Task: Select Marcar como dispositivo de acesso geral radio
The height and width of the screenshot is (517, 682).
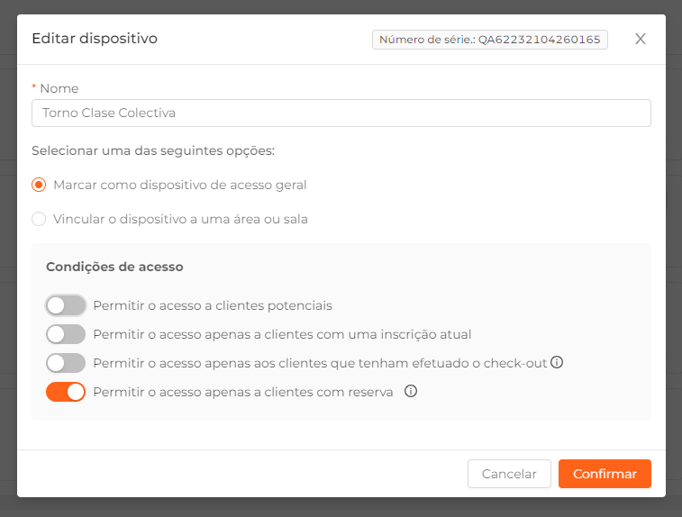Action: coord(39,185)
